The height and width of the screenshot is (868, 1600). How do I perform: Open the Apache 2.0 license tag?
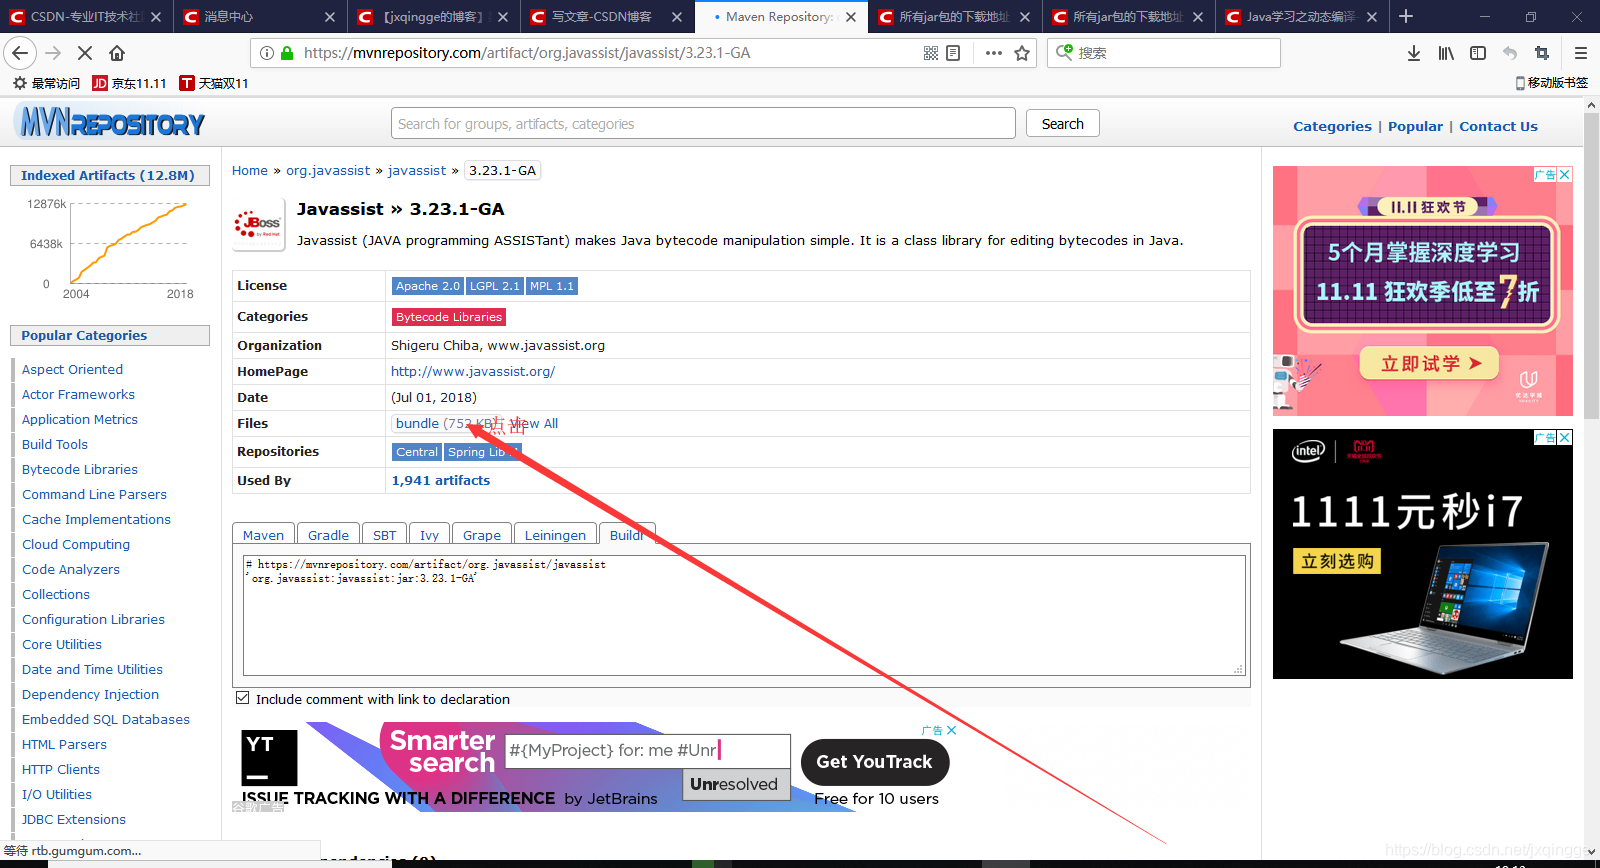428,286
